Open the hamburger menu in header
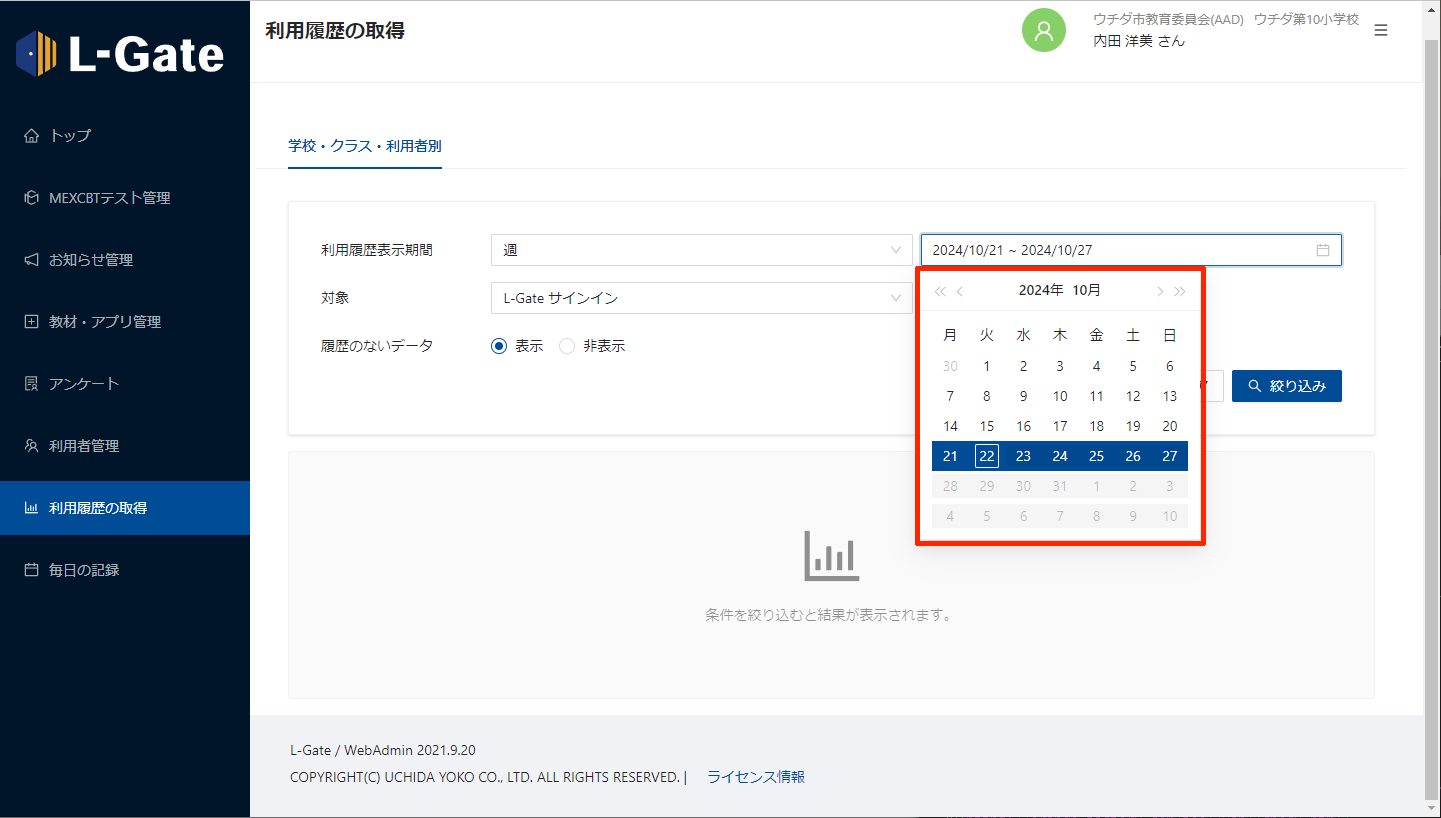 (1381, 30)
